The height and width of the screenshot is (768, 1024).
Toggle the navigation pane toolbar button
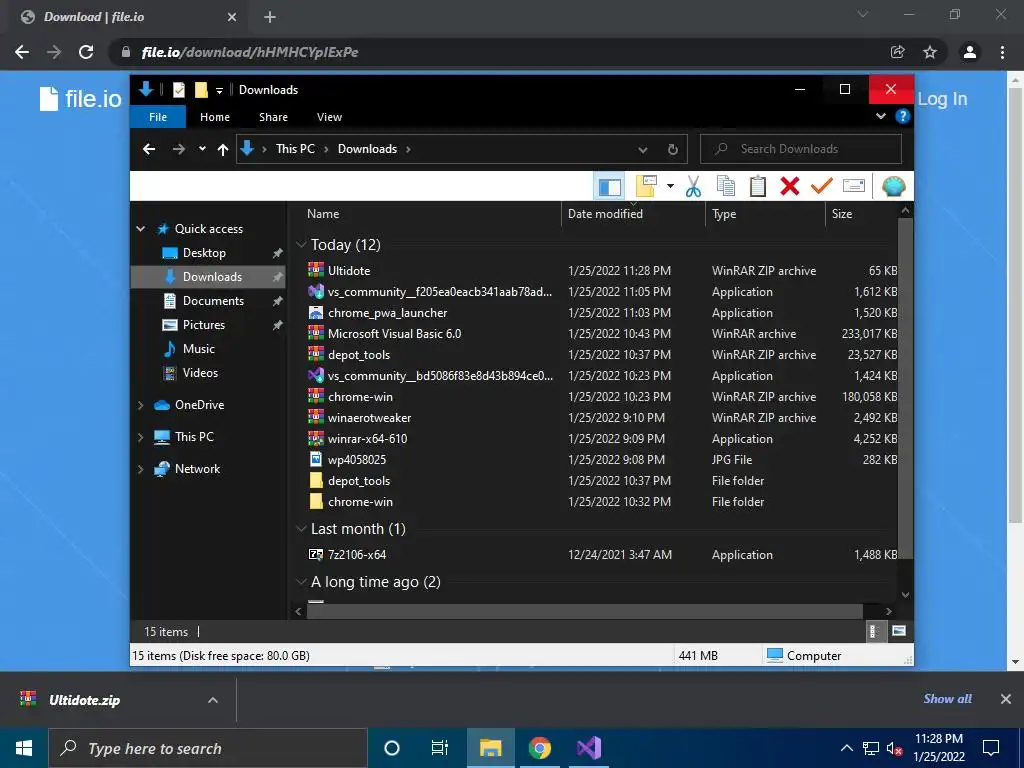pyautogui.click(x=609, y=187)
